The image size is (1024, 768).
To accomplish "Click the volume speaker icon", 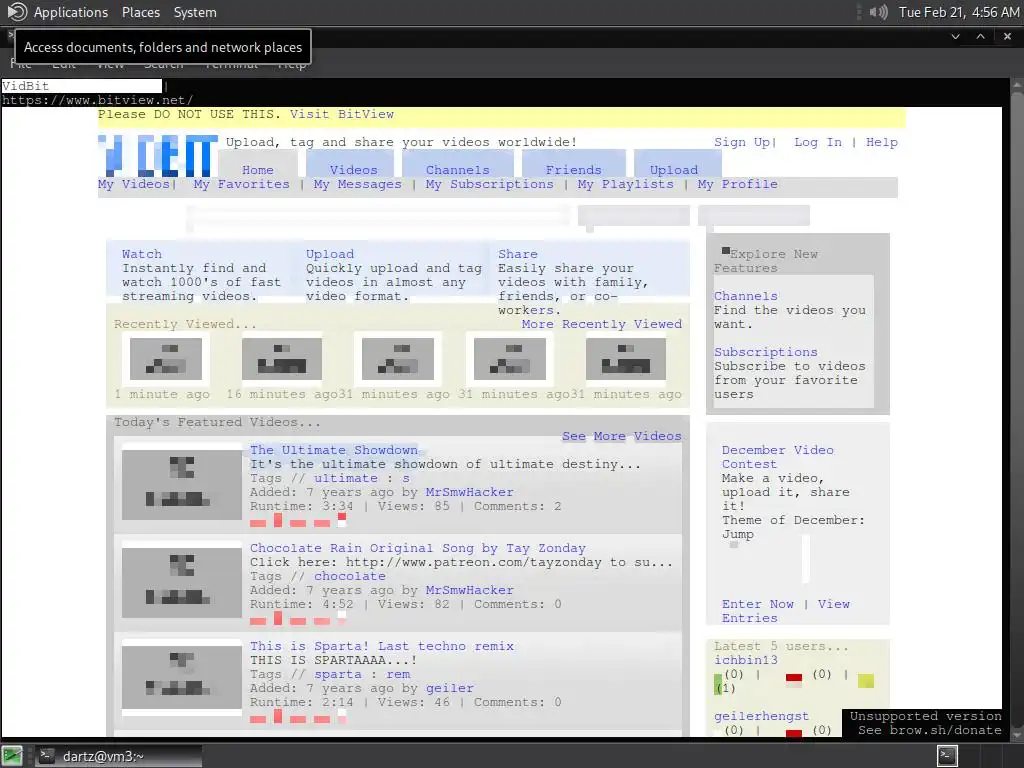I will pos(878,12).
